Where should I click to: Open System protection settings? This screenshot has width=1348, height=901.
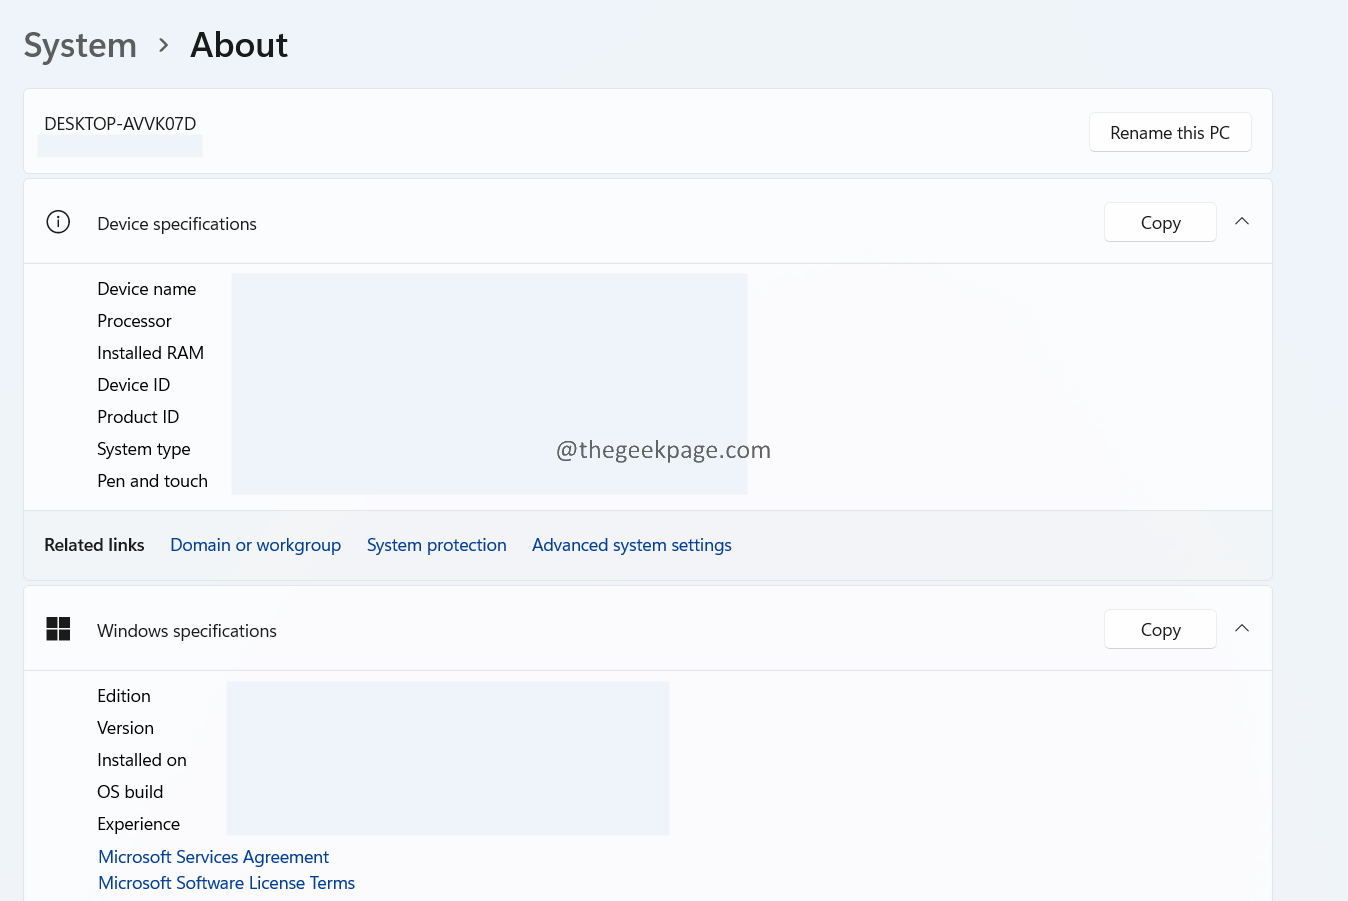[436, 545]
